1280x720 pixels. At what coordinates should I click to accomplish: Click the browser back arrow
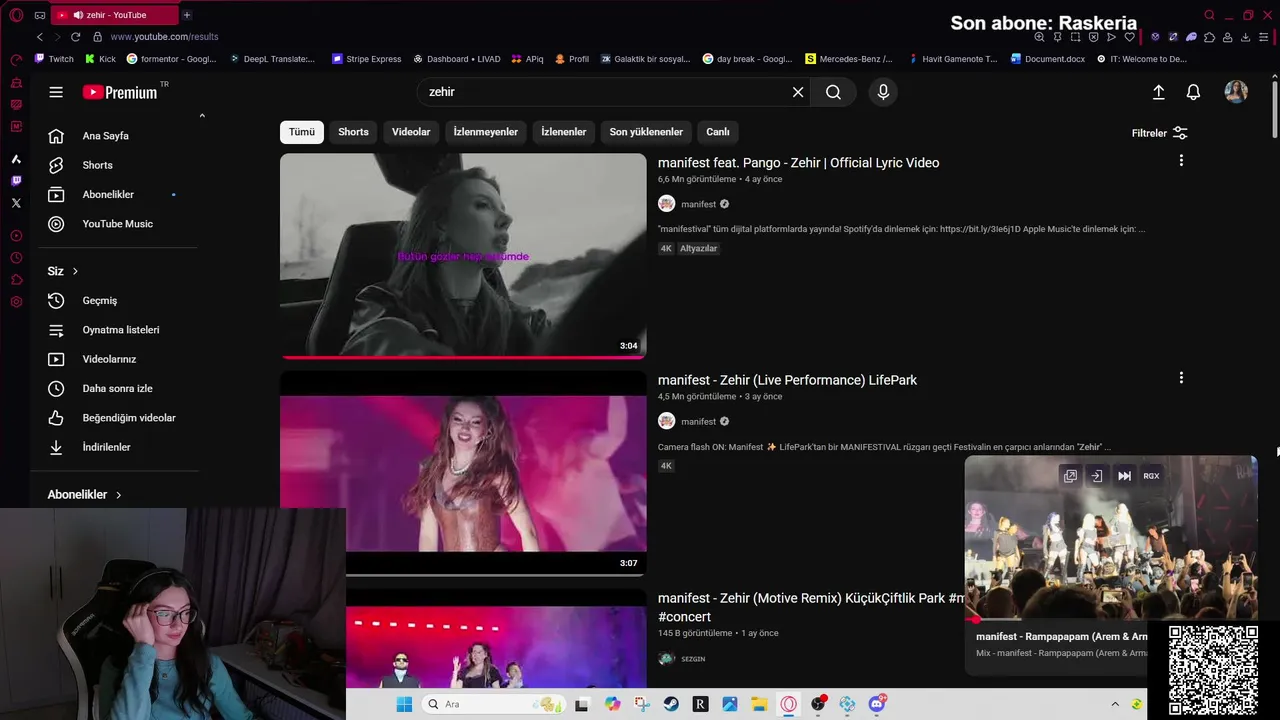point(40,37)
